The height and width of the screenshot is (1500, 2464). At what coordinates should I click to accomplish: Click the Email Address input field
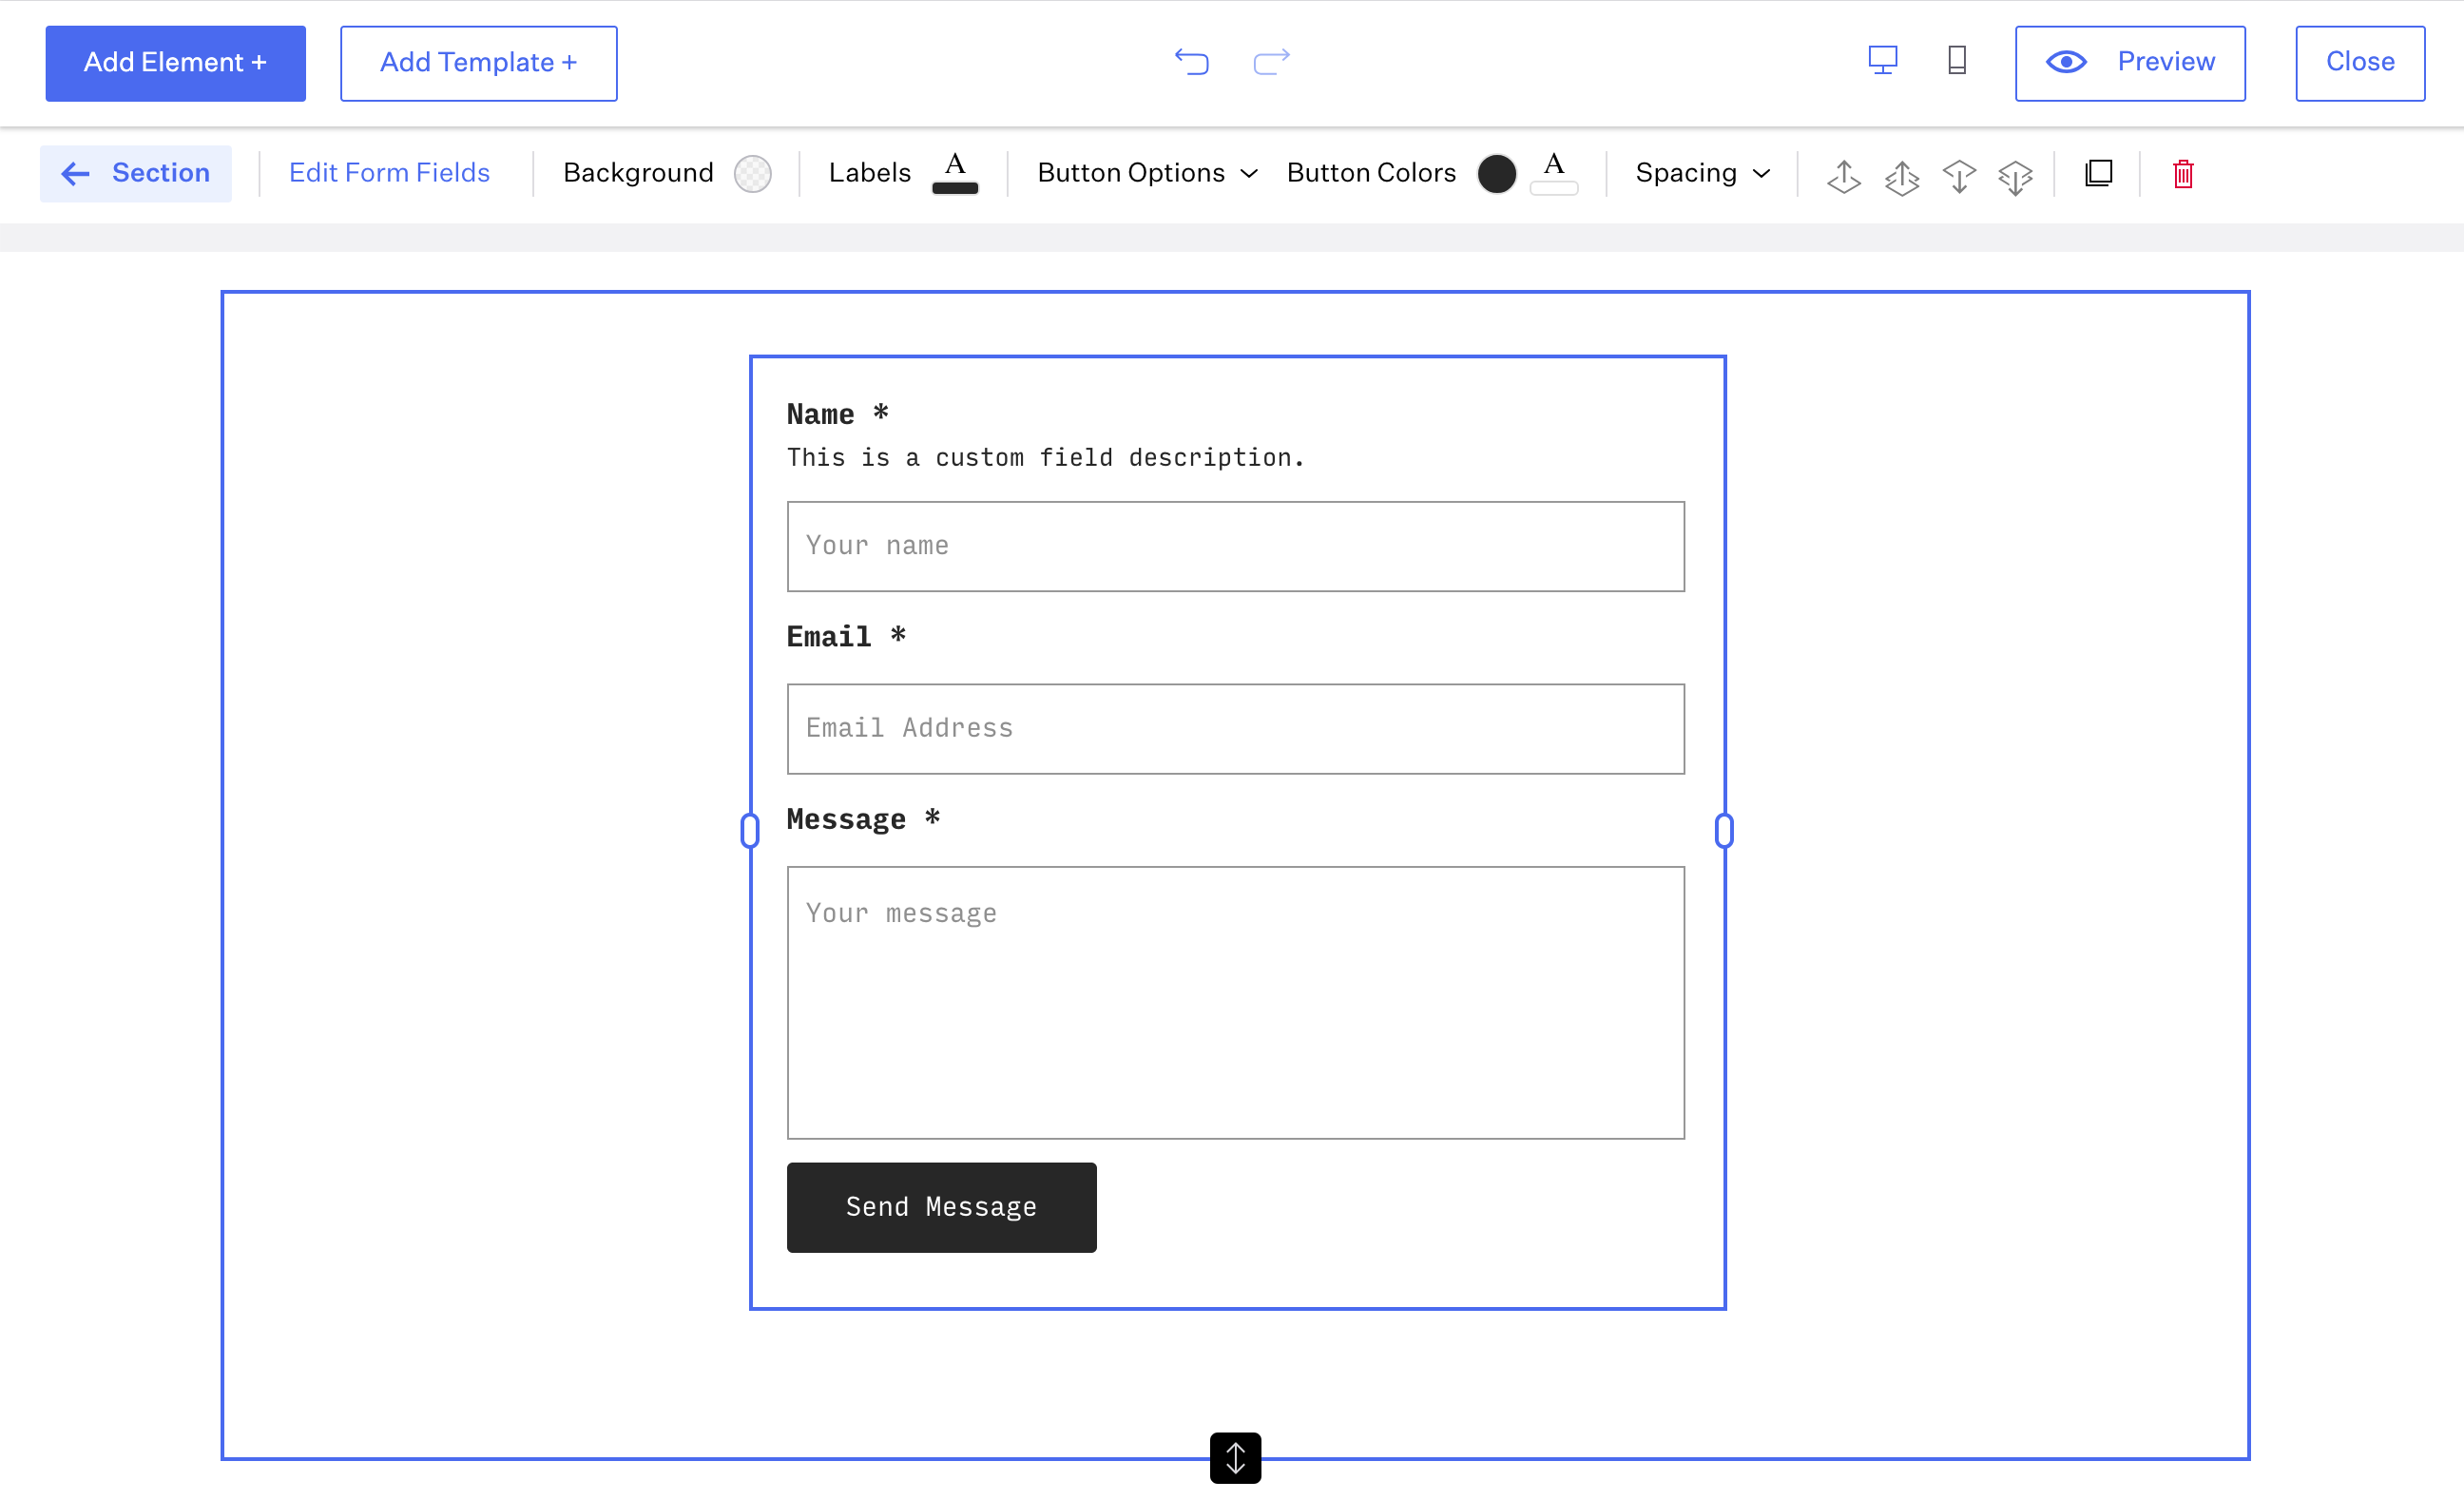click(1235, 728)
